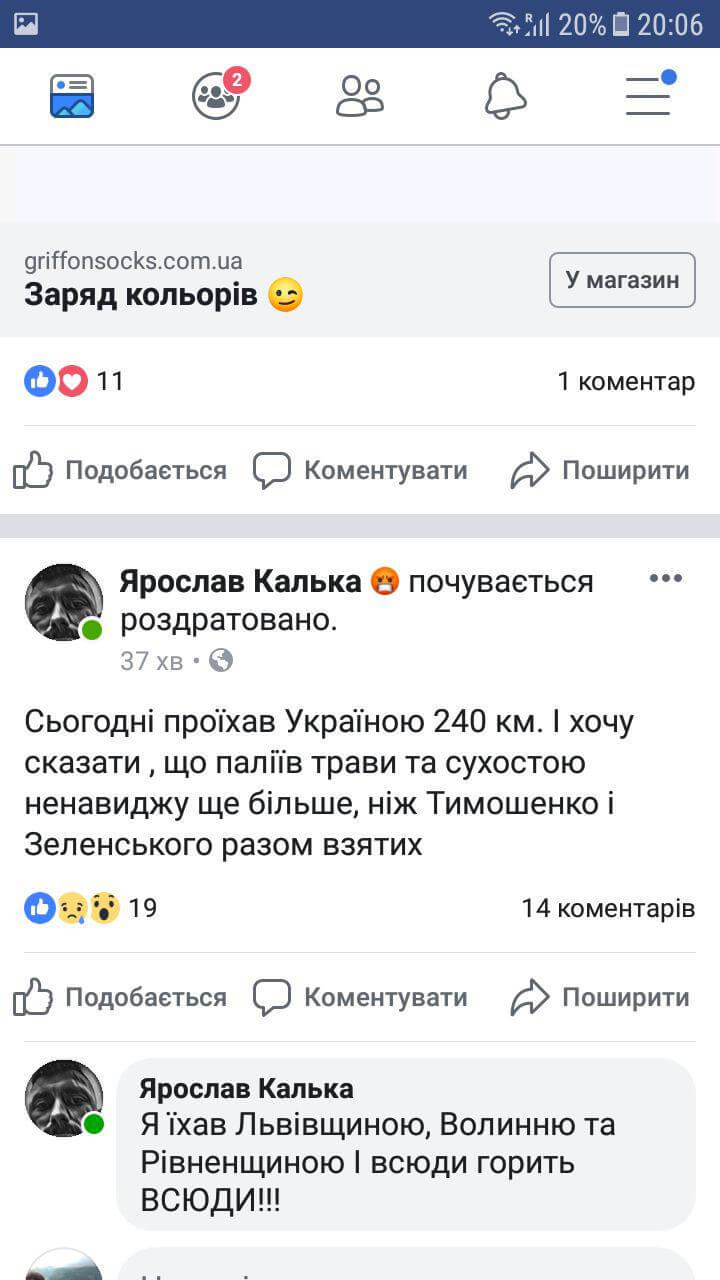Tap Коментувати under Калька's post
This screenshot has width=720, height=1280.
click(360, 997)
